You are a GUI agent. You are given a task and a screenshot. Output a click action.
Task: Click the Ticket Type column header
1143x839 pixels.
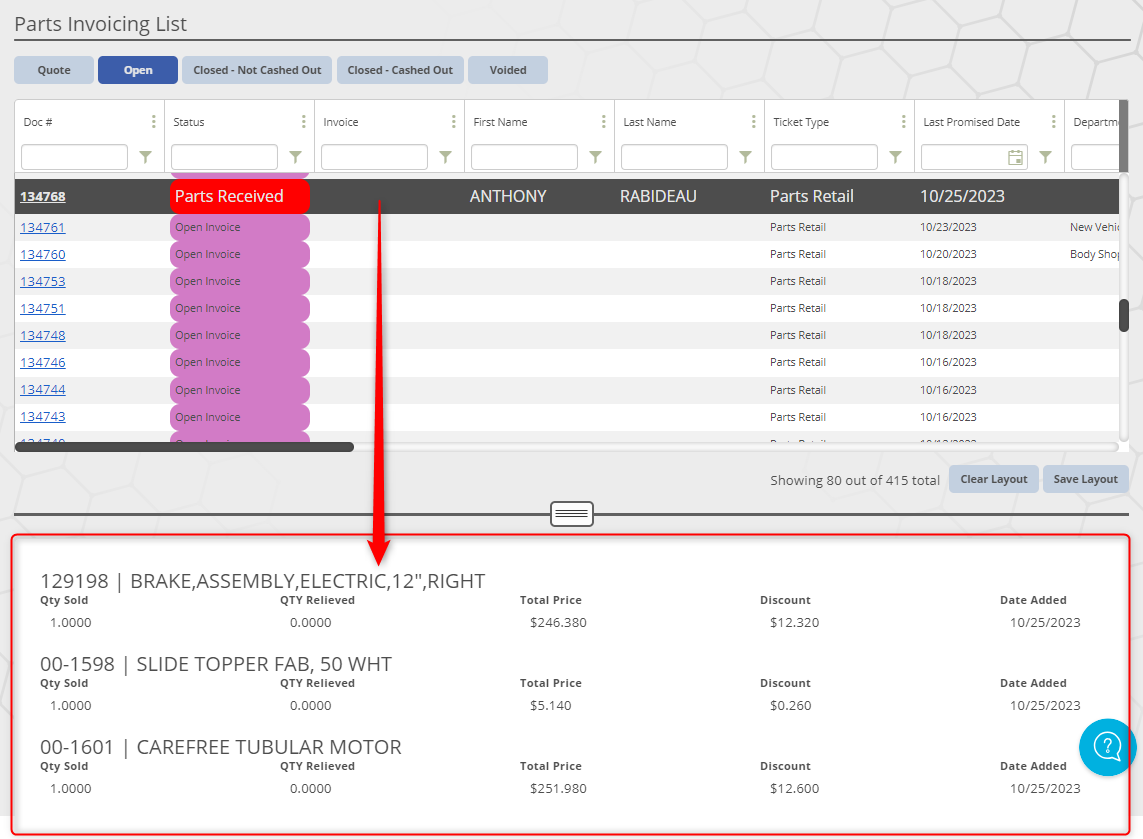tap(801, 122)
